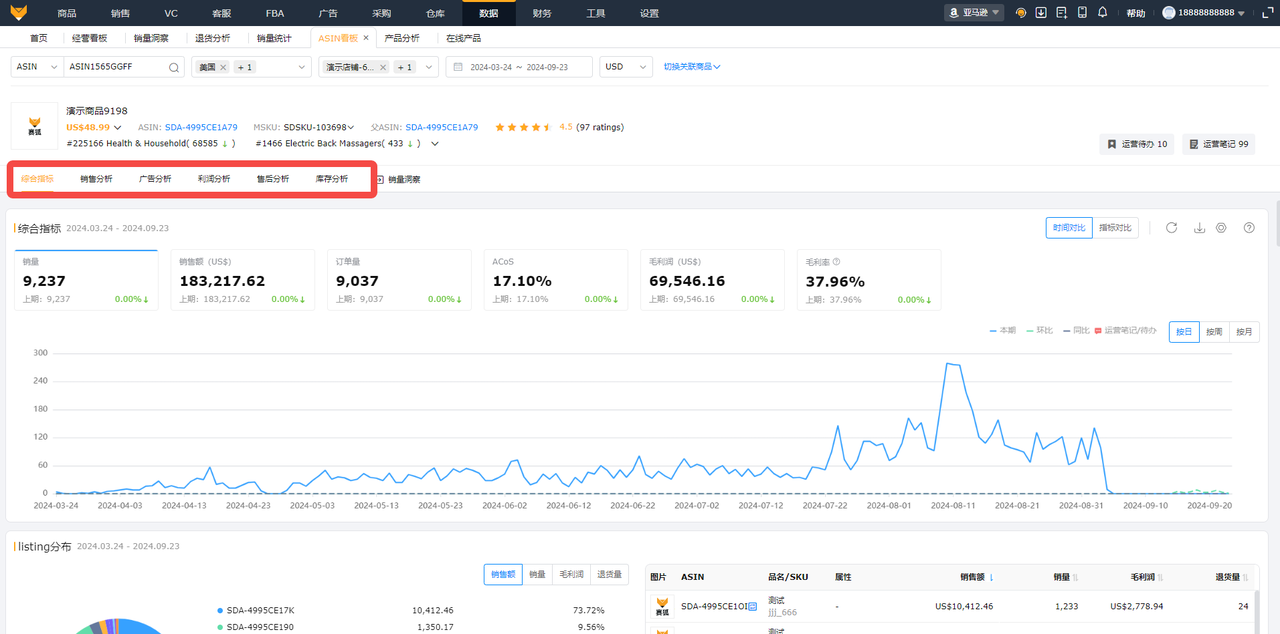The image size is (1280, 634).
Task: Click the notification bell icon
Action: pos(1102,13)
